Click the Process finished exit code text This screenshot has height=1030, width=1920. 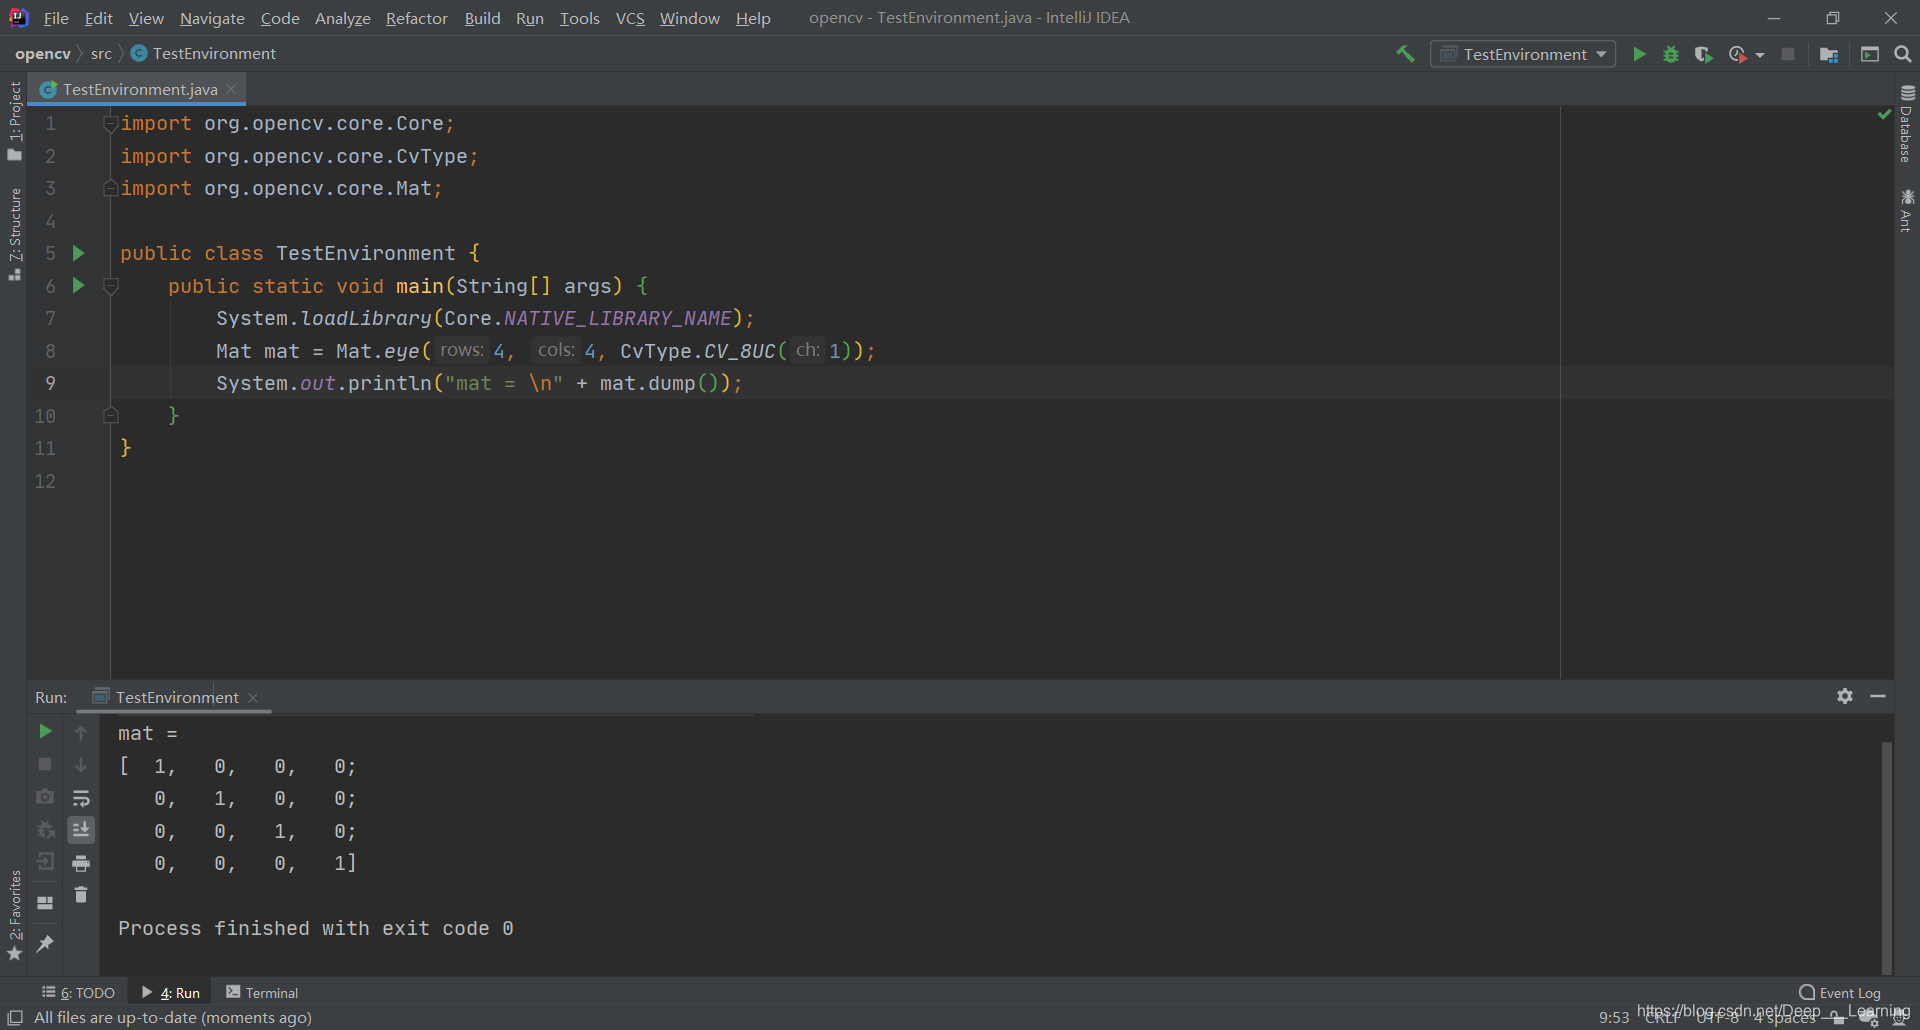[316, 929]
